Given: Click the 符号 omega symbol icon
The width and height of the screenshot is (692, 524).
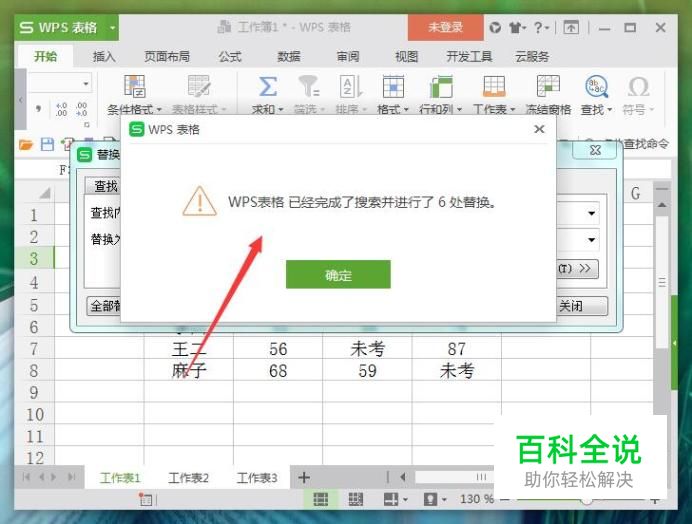Looking at the screenshot, I should coord(638,87).
